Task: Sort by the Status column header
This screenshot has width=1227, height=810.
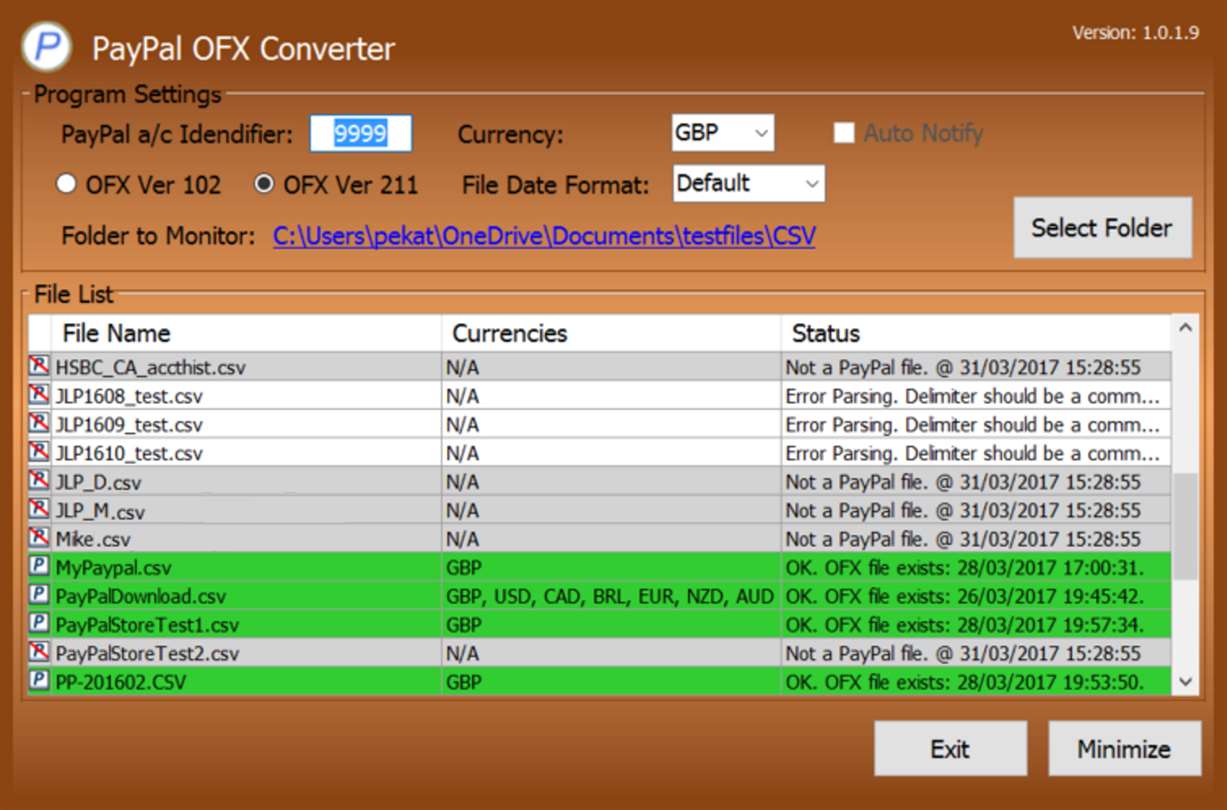Action: pos(975,333)
